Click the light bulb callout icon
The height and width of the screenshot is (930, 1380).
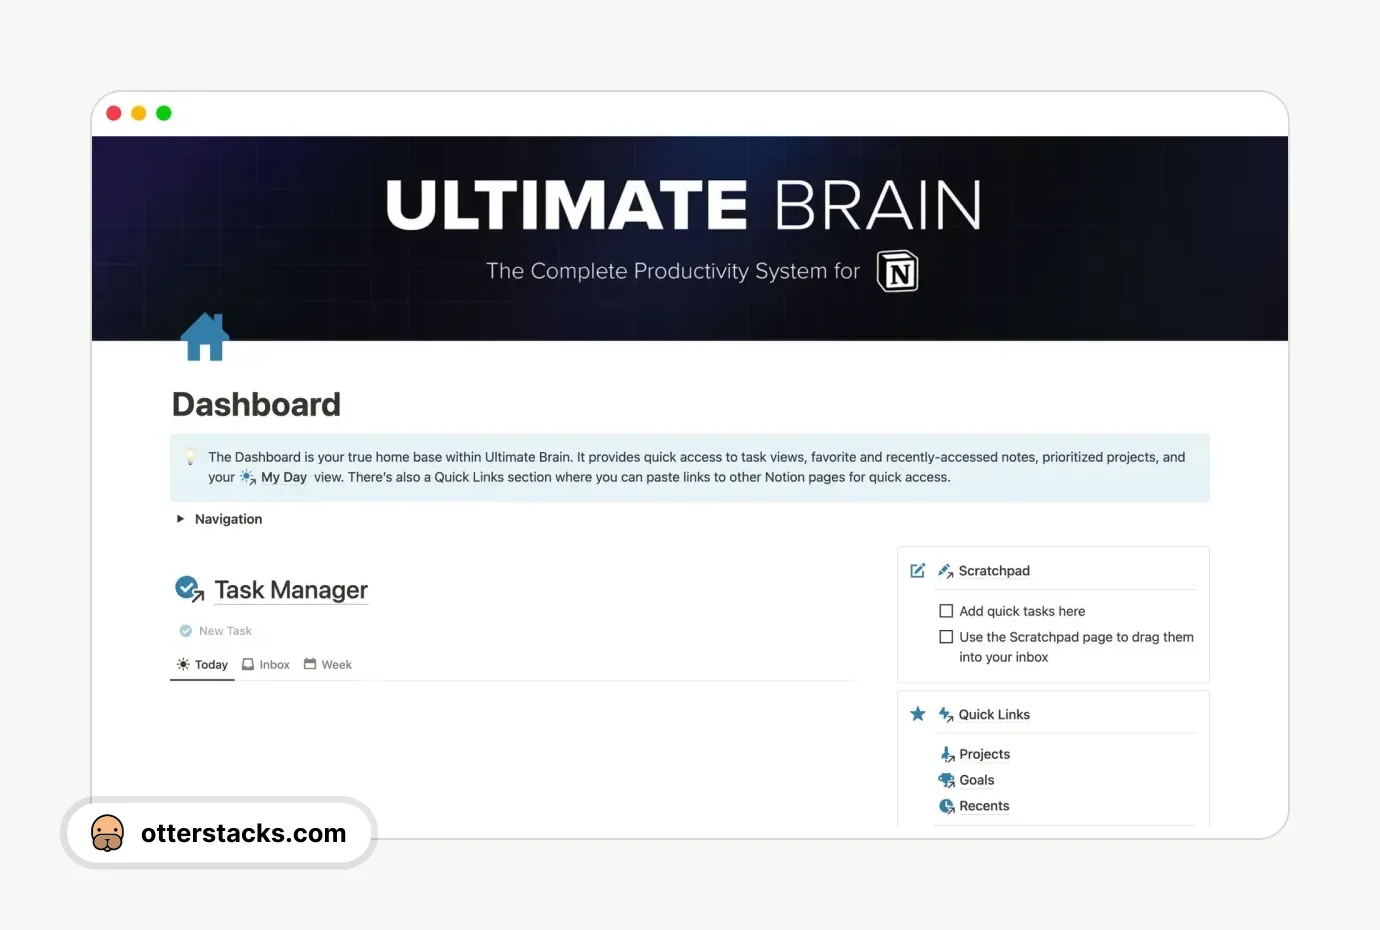tap(190, 458)
